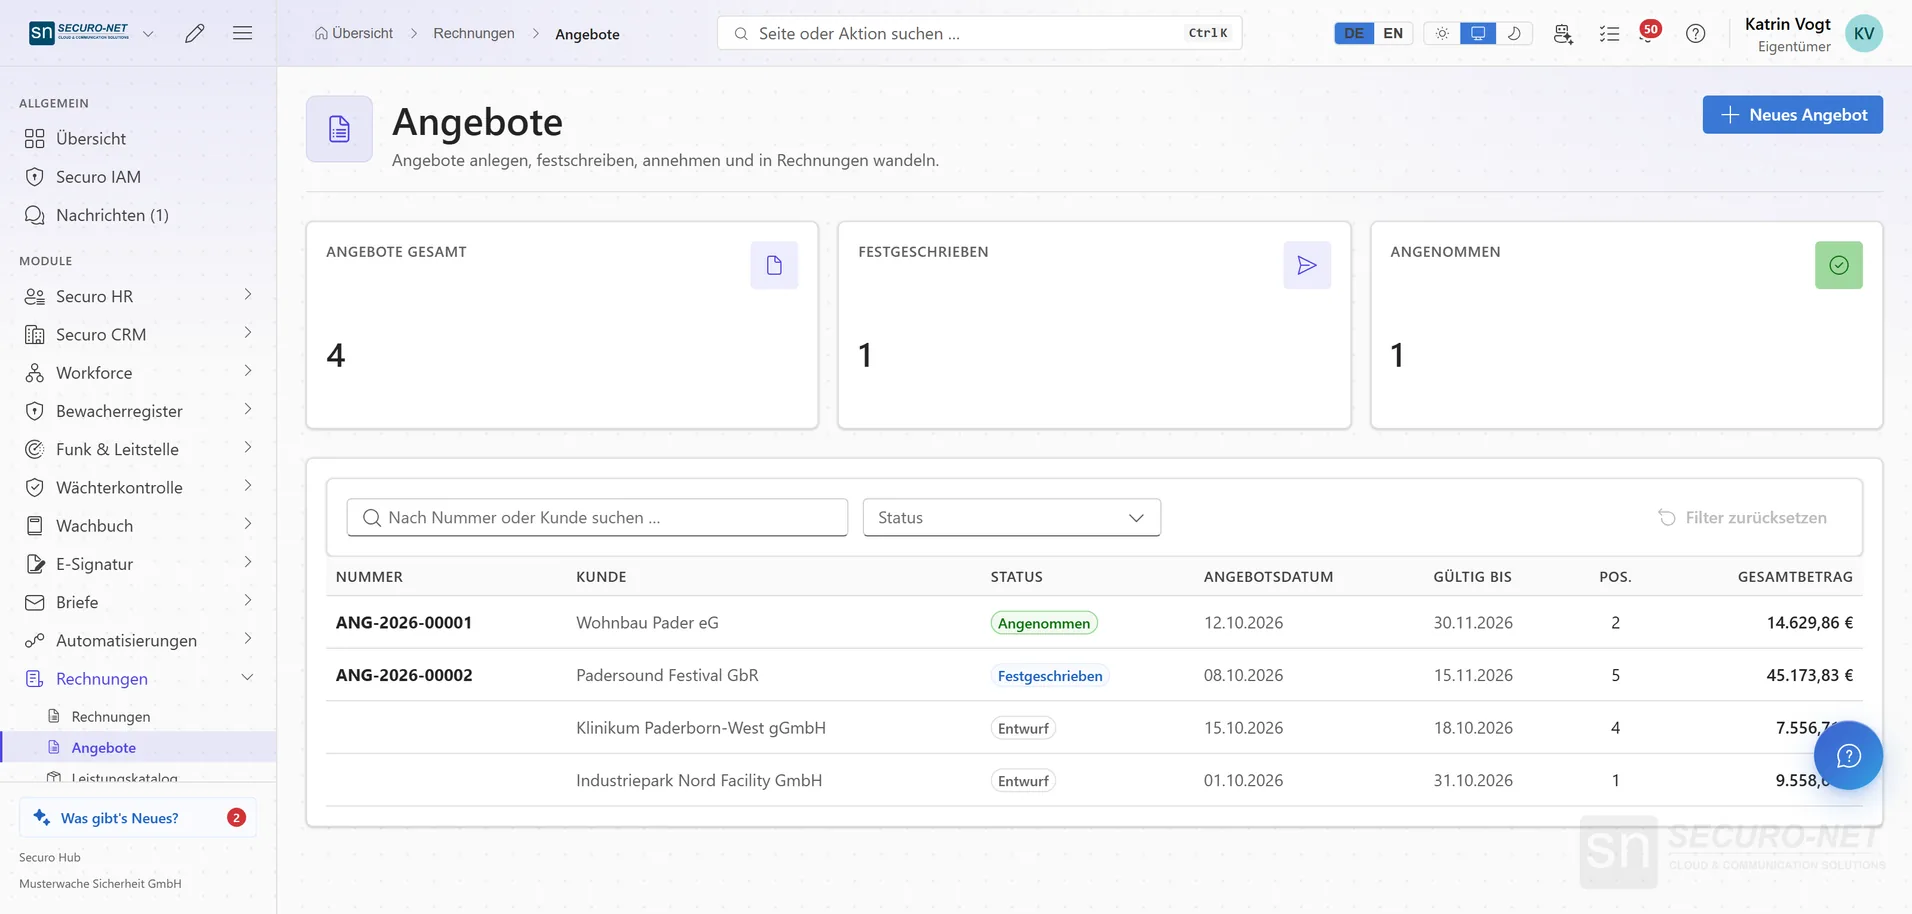
Task: Open the floating support chat bubble
Action: click(1848, 755)
